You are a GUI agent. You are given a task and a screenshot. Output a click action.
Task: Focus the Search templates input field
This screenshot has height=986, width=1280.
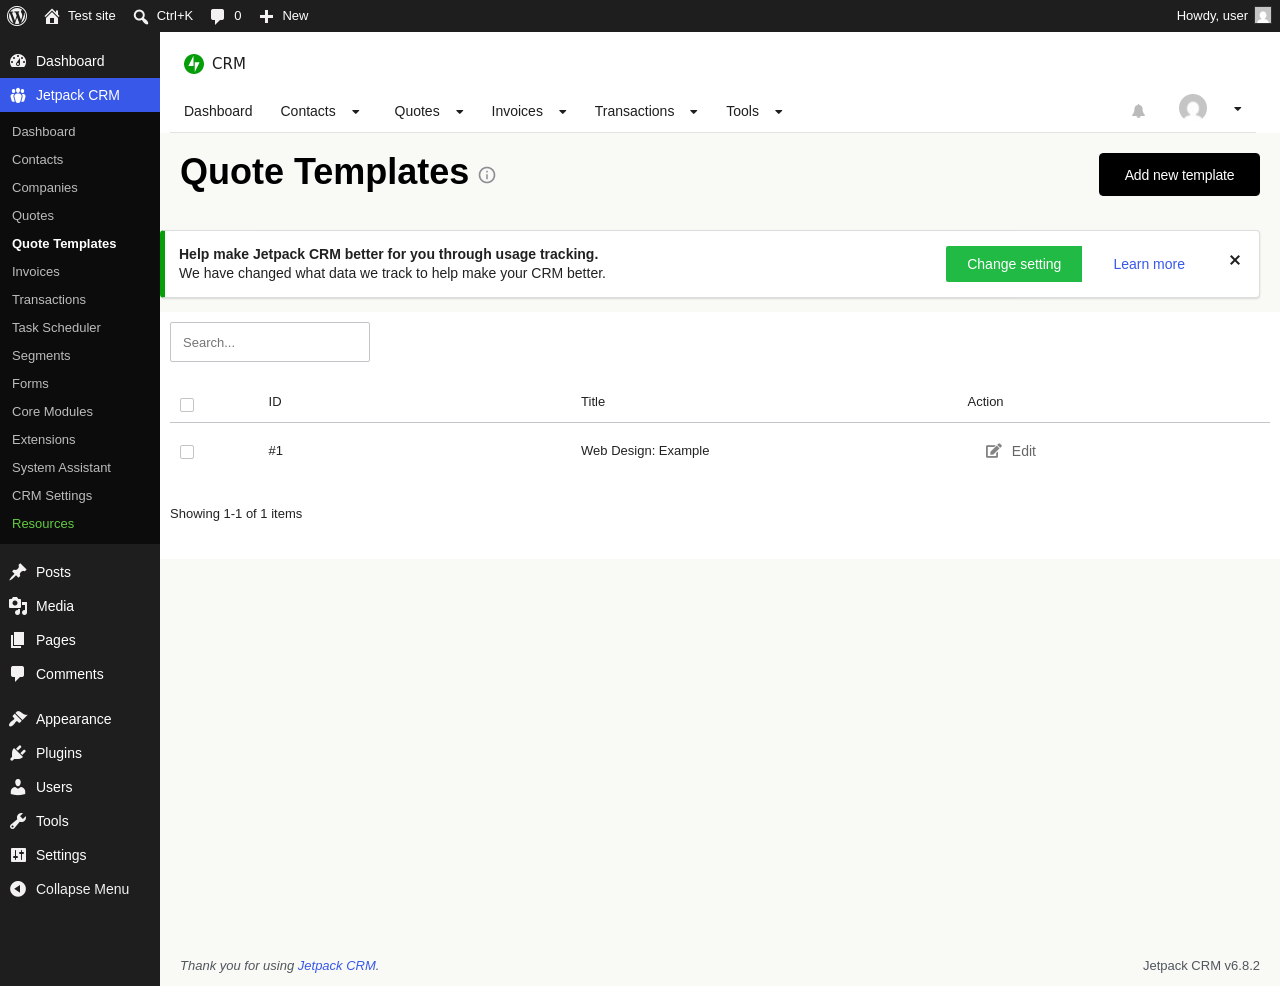click(x=270, y=342)
